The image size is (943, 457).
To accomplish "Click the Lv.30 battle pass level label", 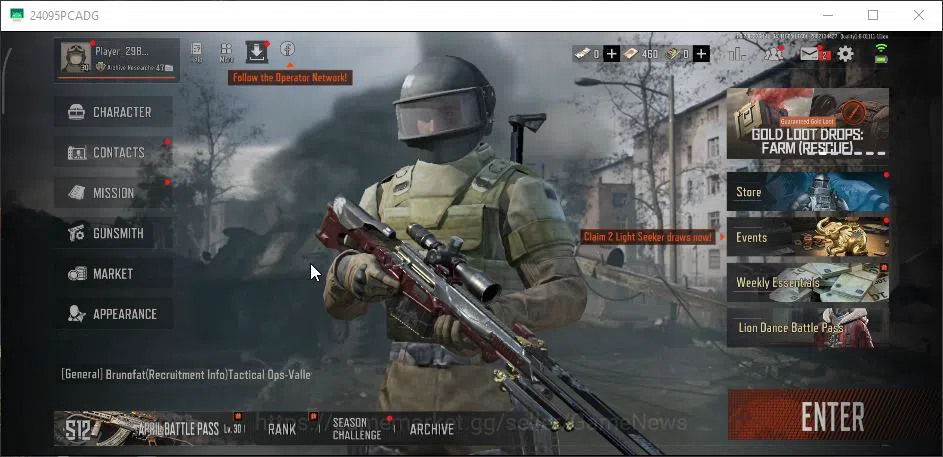I will tap(233, 429).
